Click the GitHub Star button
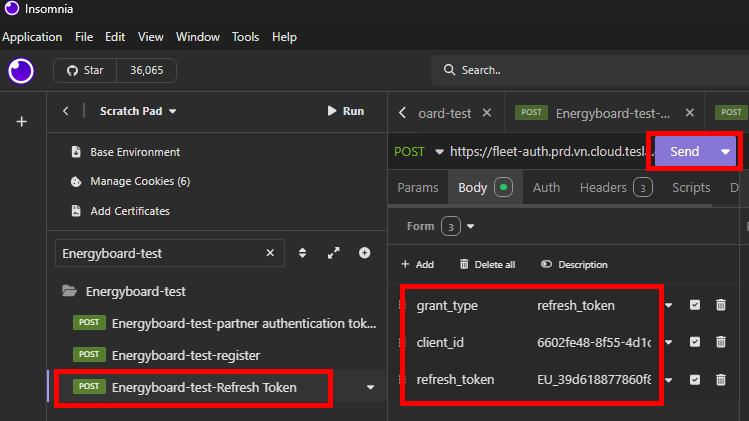This screenshot has width=749, height=421. click(85, 71)
